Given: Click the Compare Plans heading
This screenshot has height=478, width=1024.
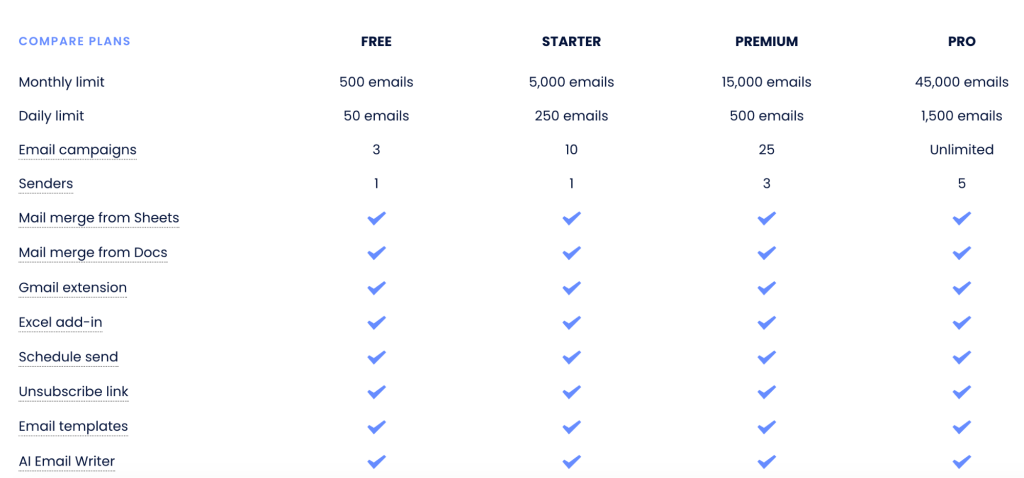Looking at the screenshot, I should click(x=75, y=42).
